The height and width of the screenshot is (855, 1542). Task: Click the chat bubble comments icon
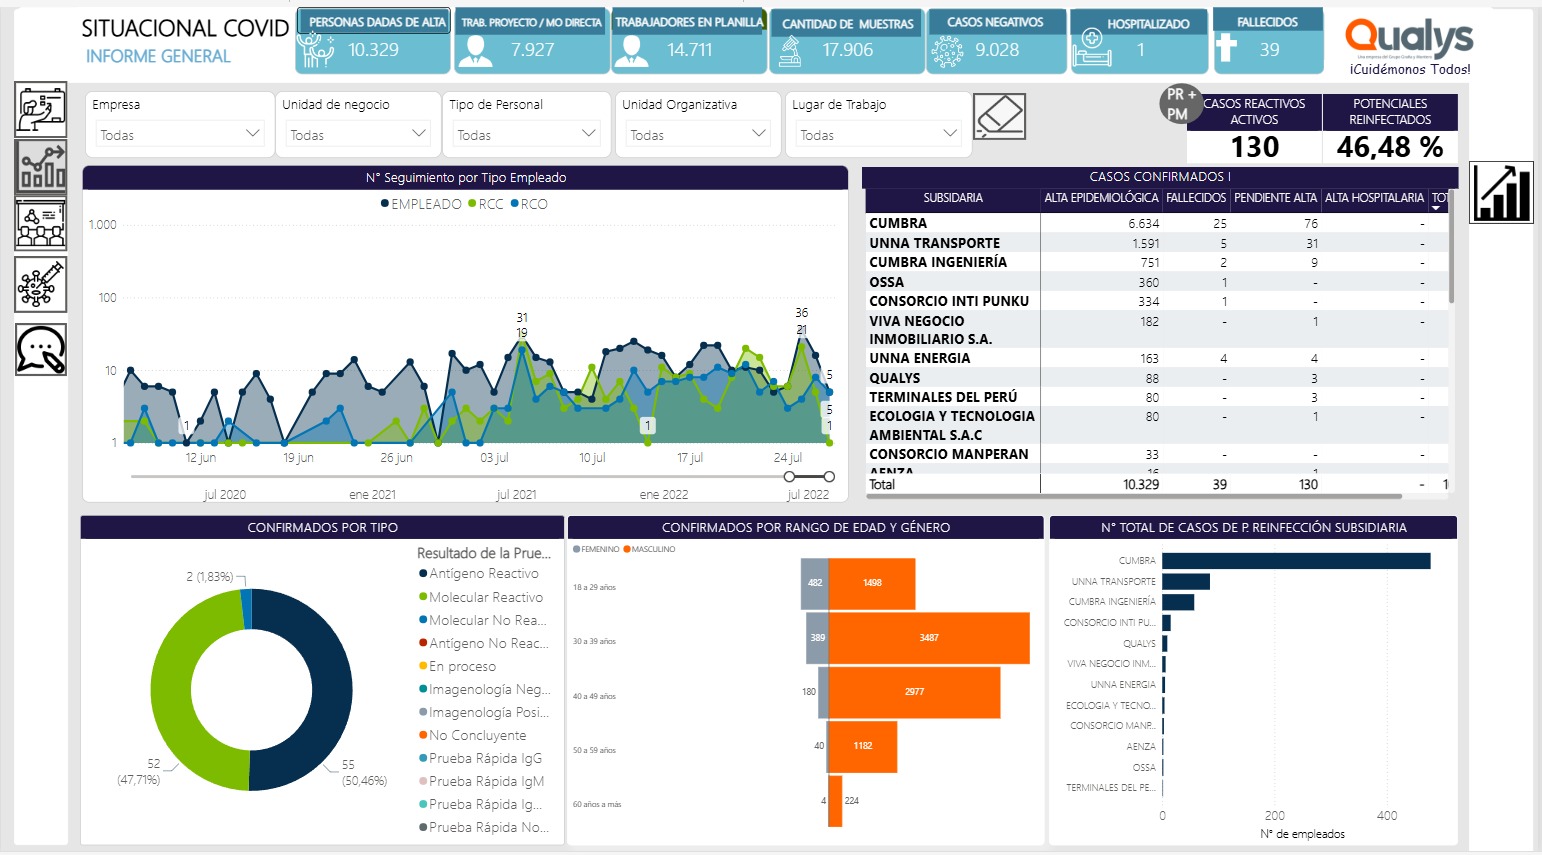(41, 349)
